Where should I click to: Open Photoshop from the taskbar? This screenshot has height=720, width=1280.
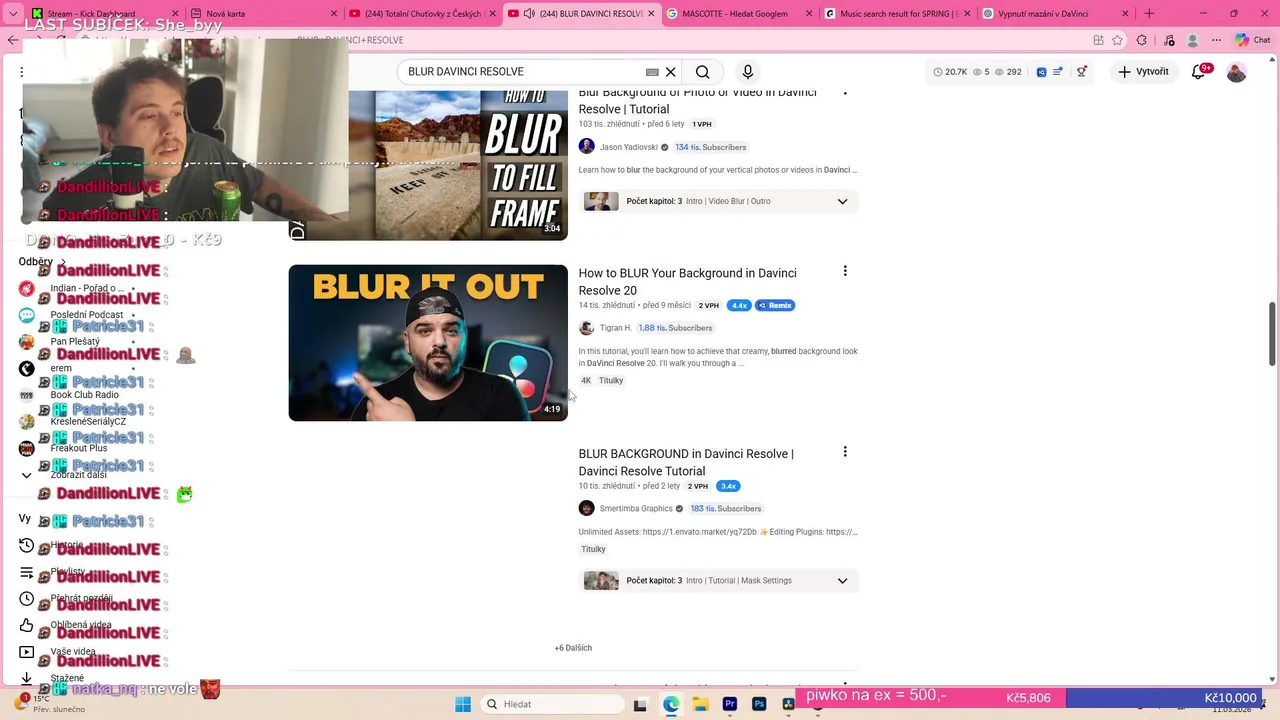click(x=759, y=704)
